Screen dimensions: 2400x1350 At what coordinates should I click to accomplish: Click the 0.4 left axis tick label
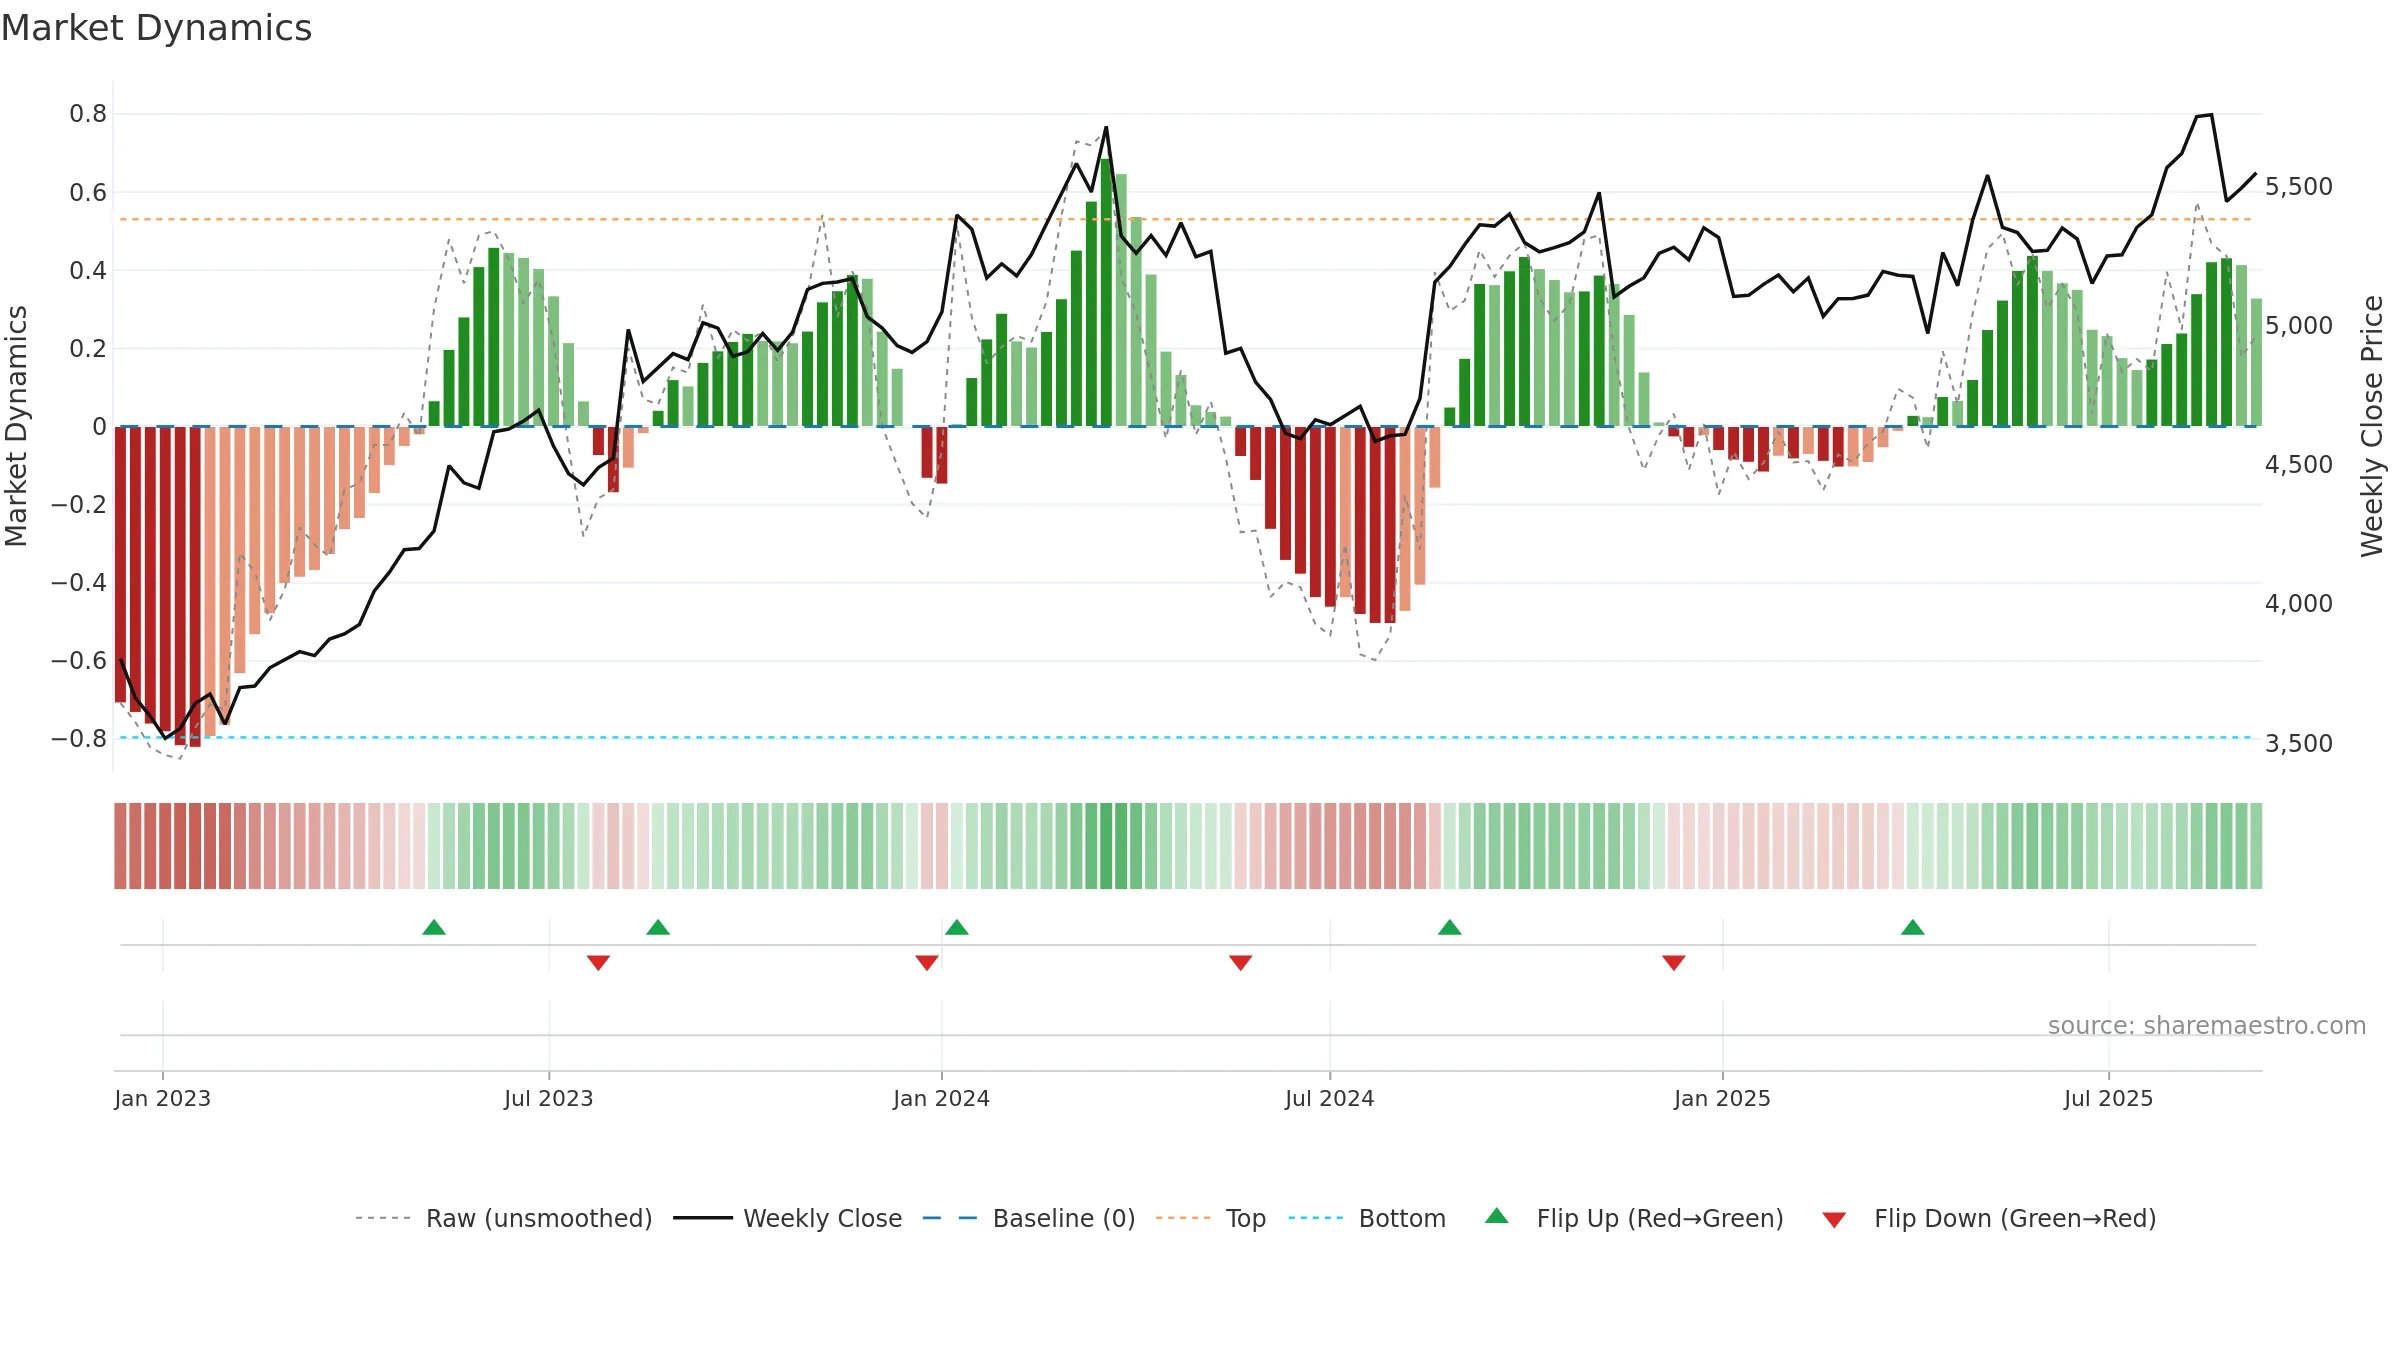(88, 270)
